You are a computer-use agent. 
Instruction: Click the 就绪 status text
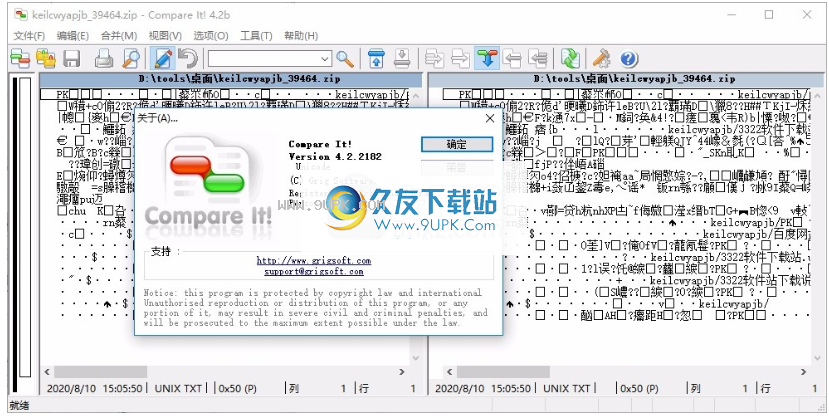click(x=19, y=406)
